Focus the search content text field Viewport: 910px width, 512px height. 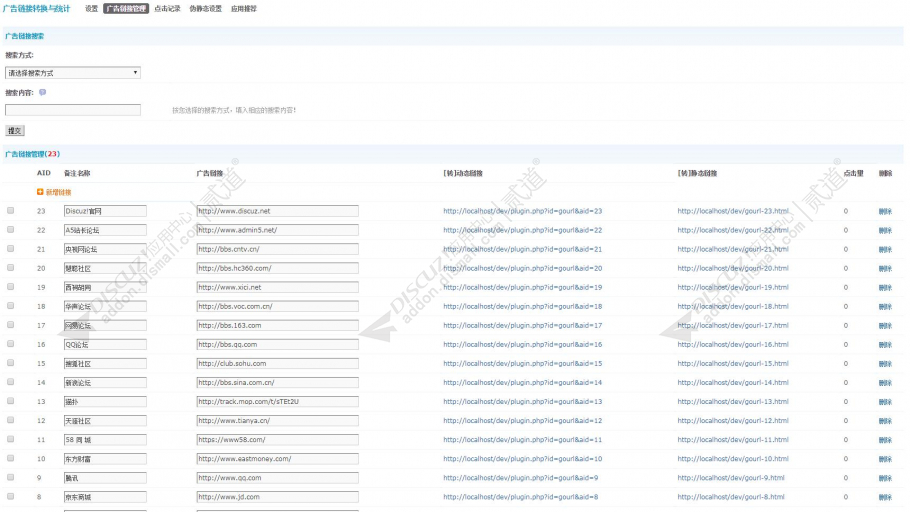pyautogui.click(x=73, y=110)
